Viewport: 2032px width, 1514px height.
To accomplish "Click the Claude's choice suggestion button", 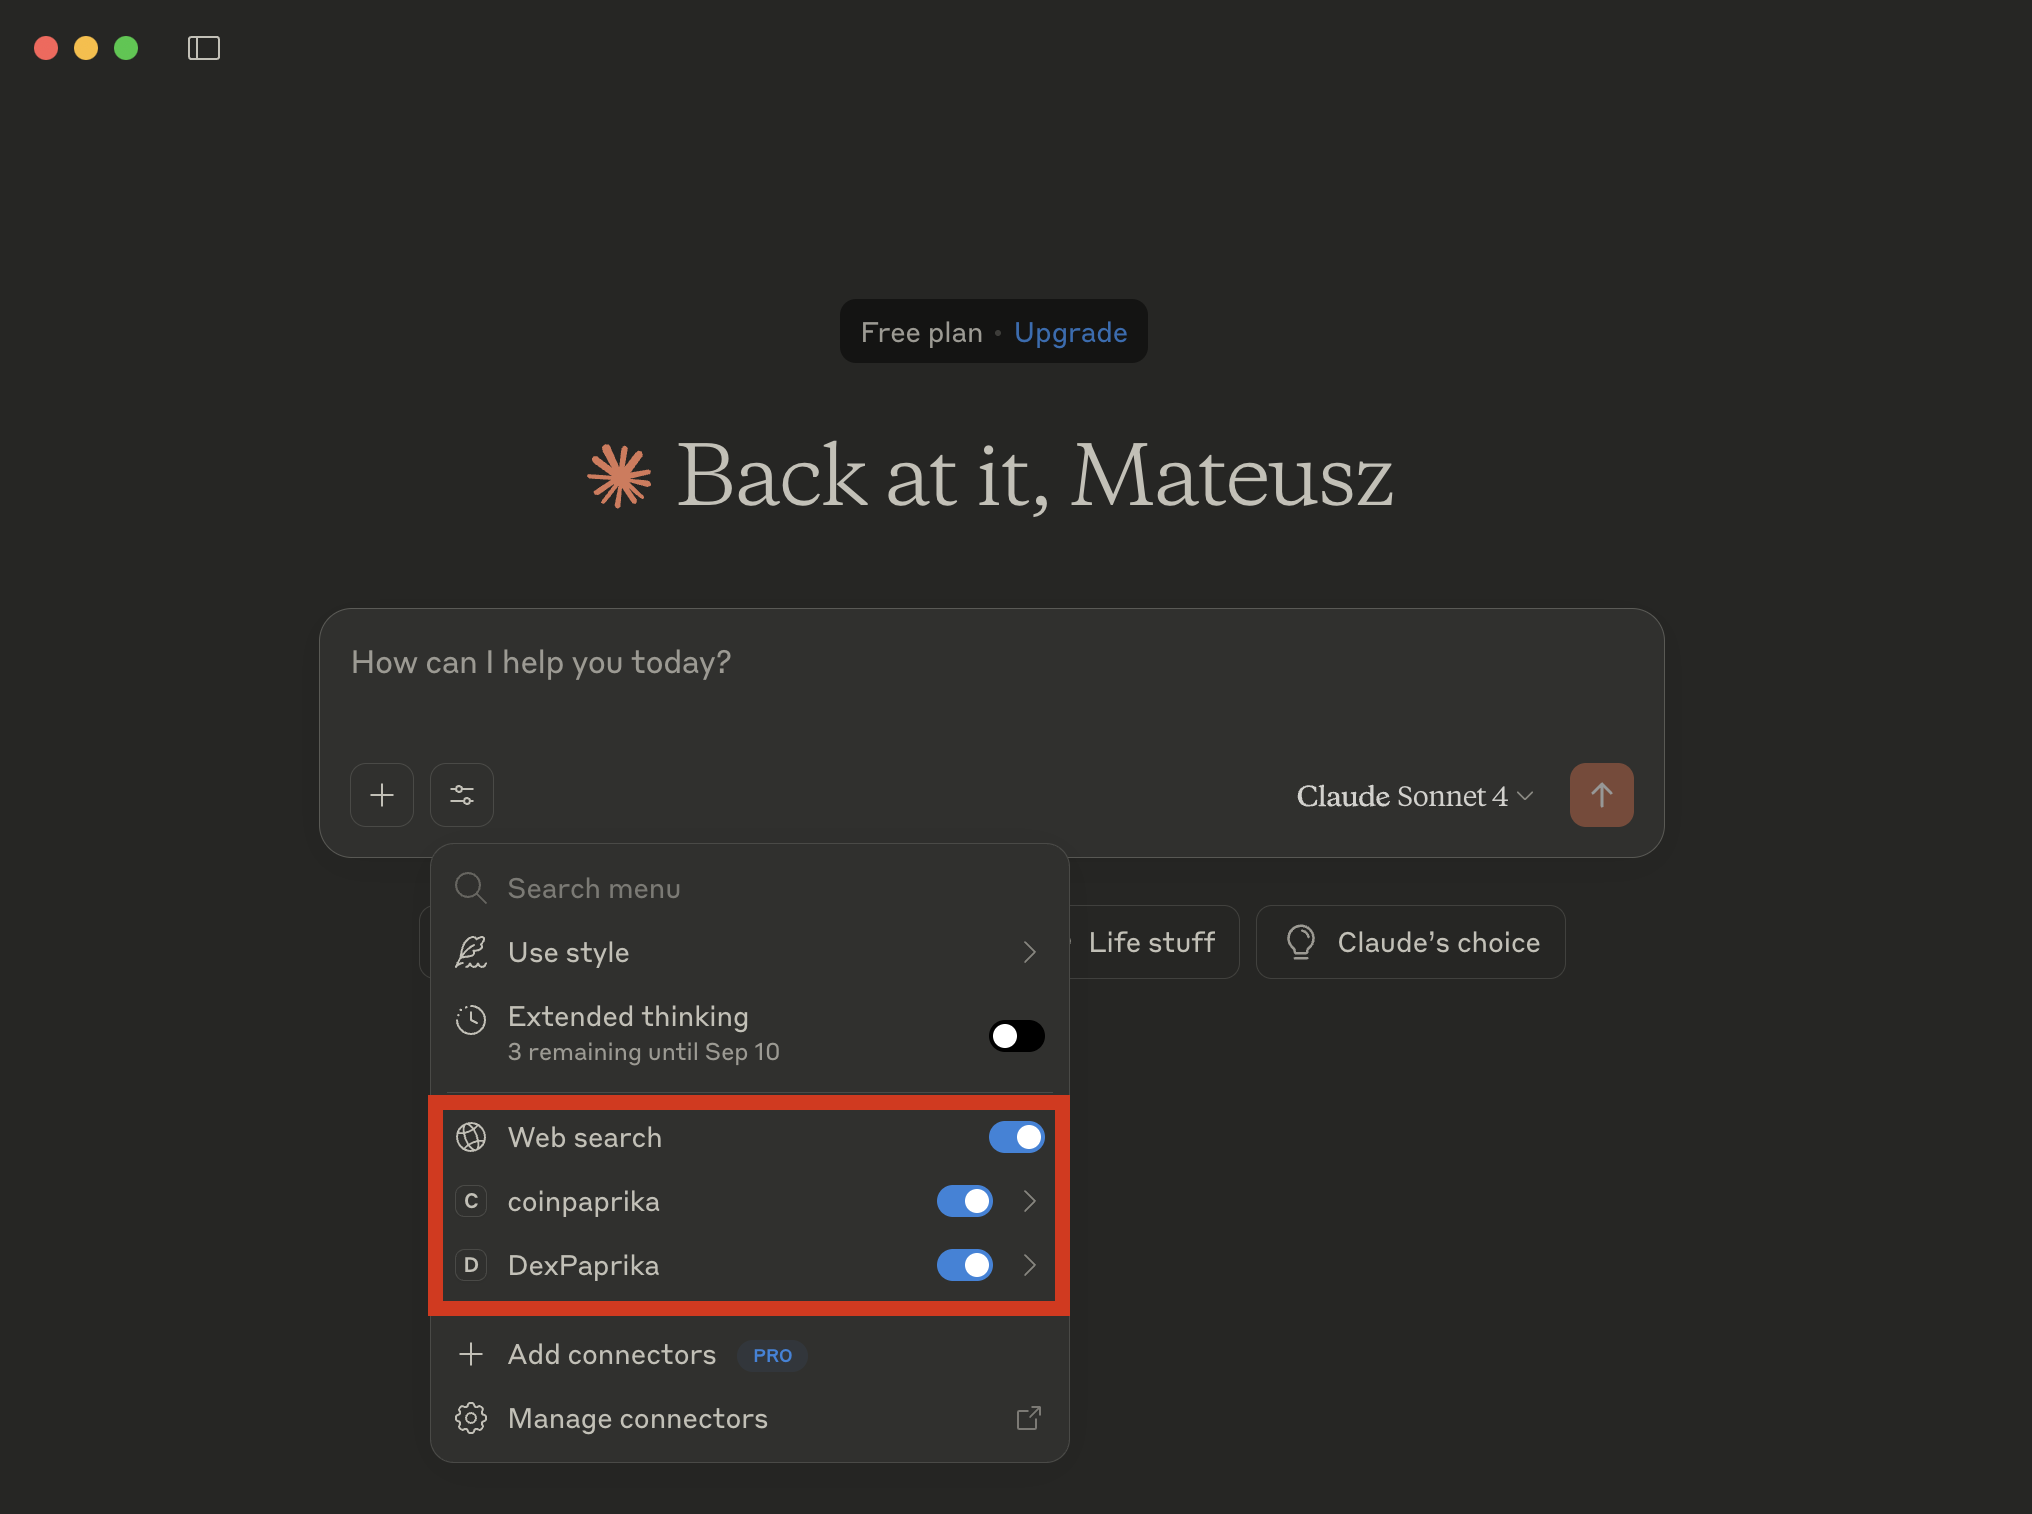I will 1411,942.
